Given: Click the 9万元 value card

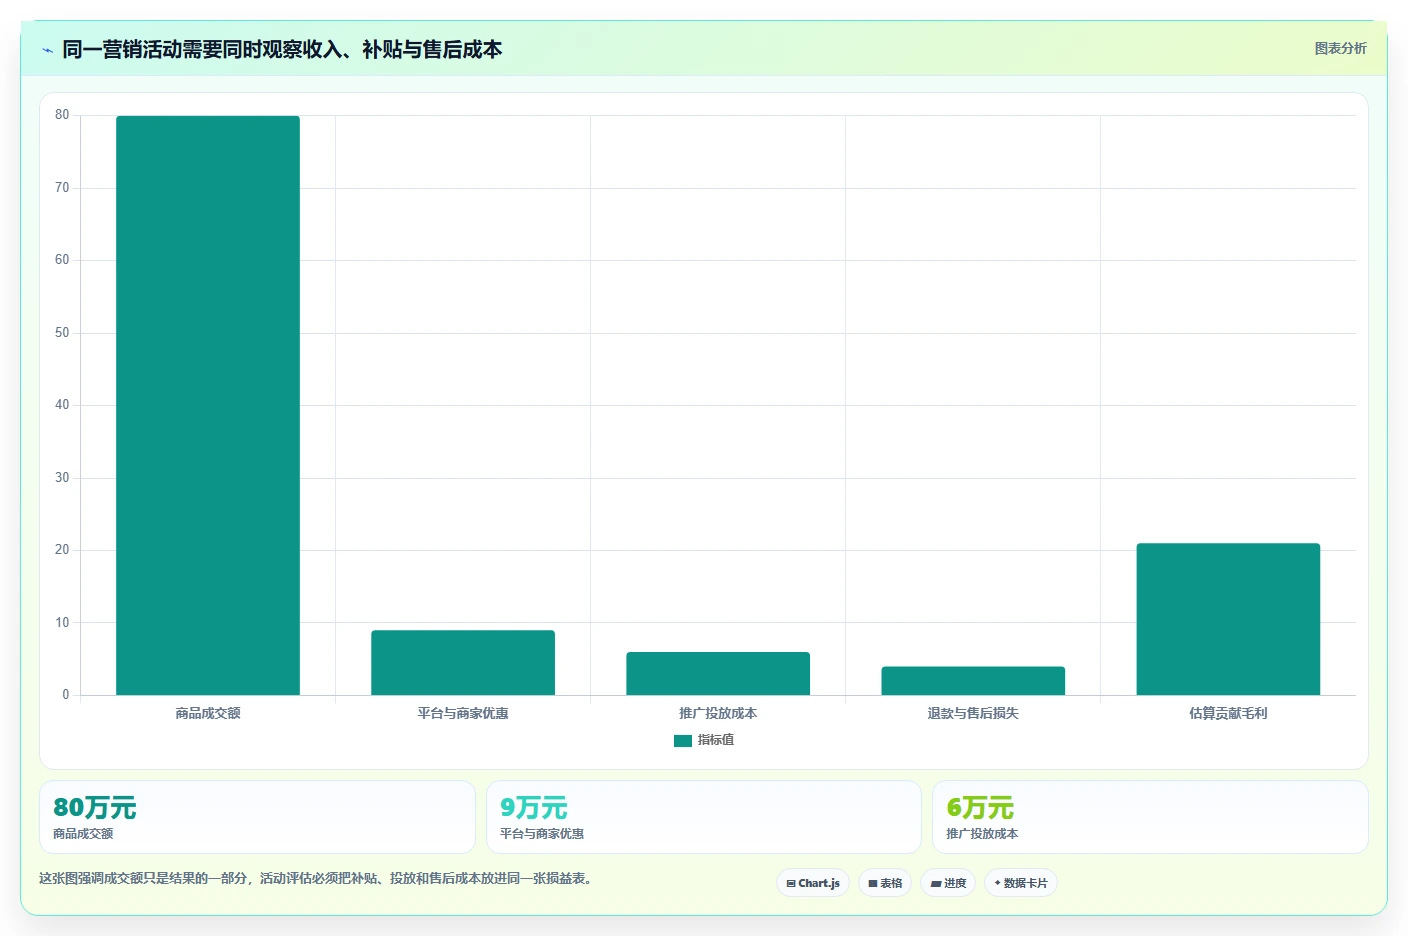Looking at the screenshot, I should click(x=703, y=817).
